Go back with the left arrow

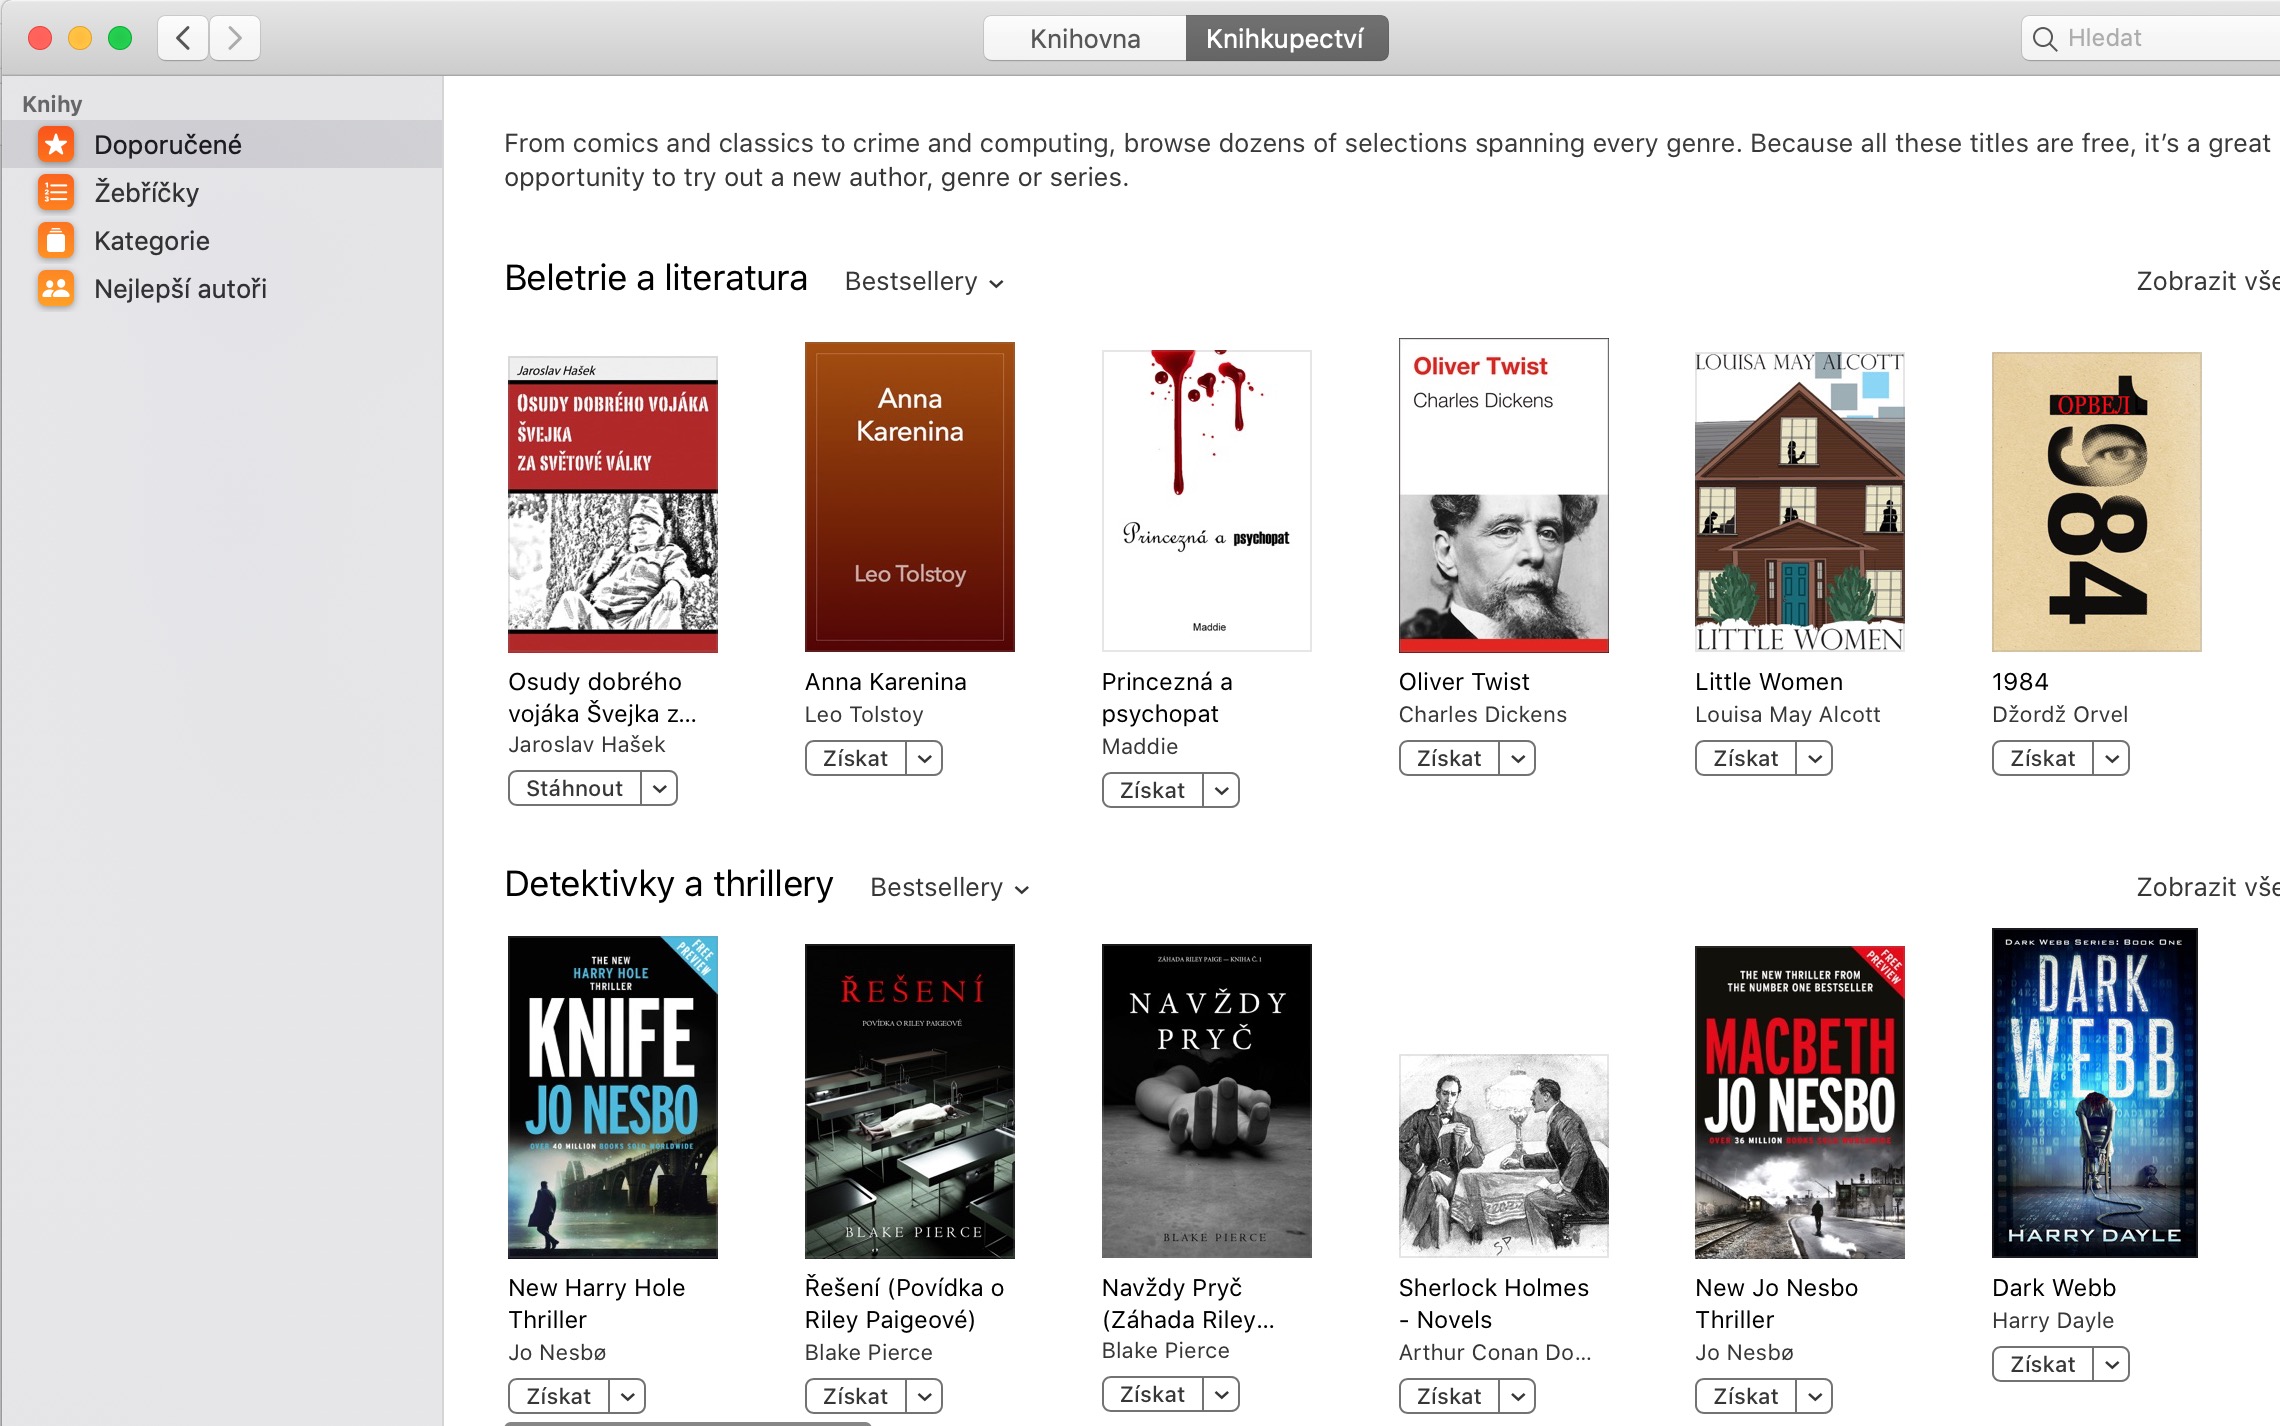pos(183,38)
